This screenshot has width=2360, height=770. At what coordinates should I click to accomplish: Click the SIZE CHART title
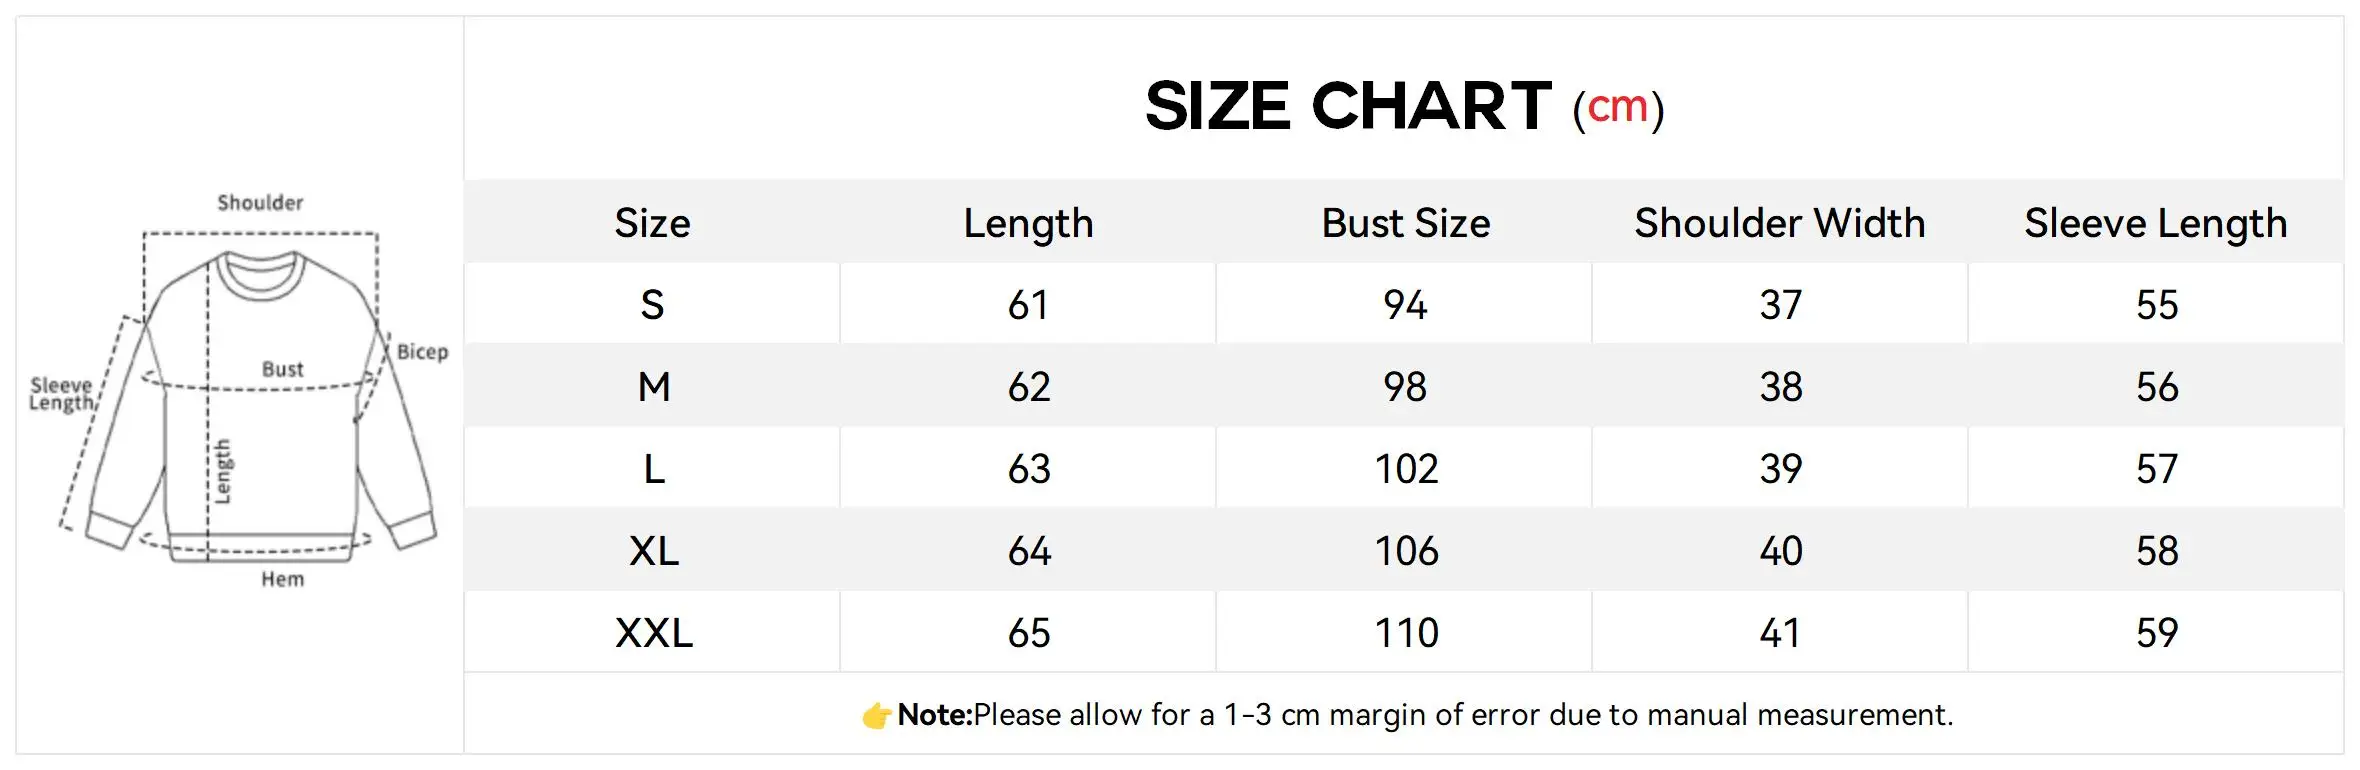click(x=1348, y=105)
